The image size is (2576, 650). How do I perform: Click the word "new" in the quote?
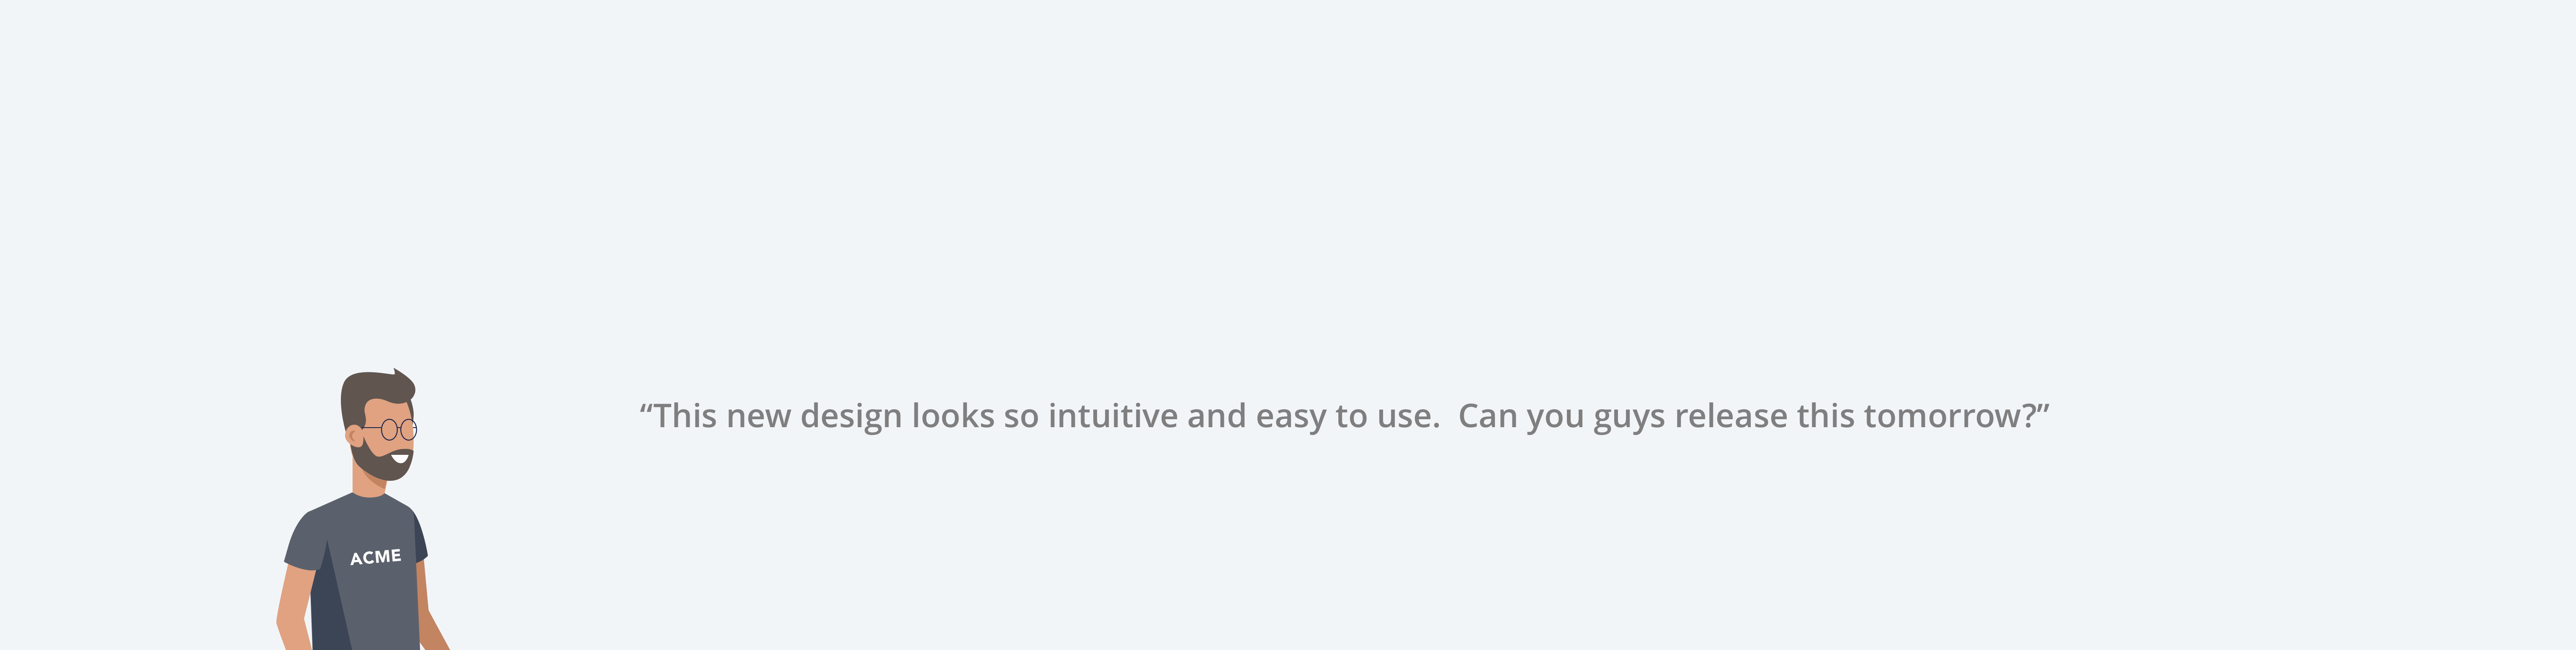pos(759,419)
